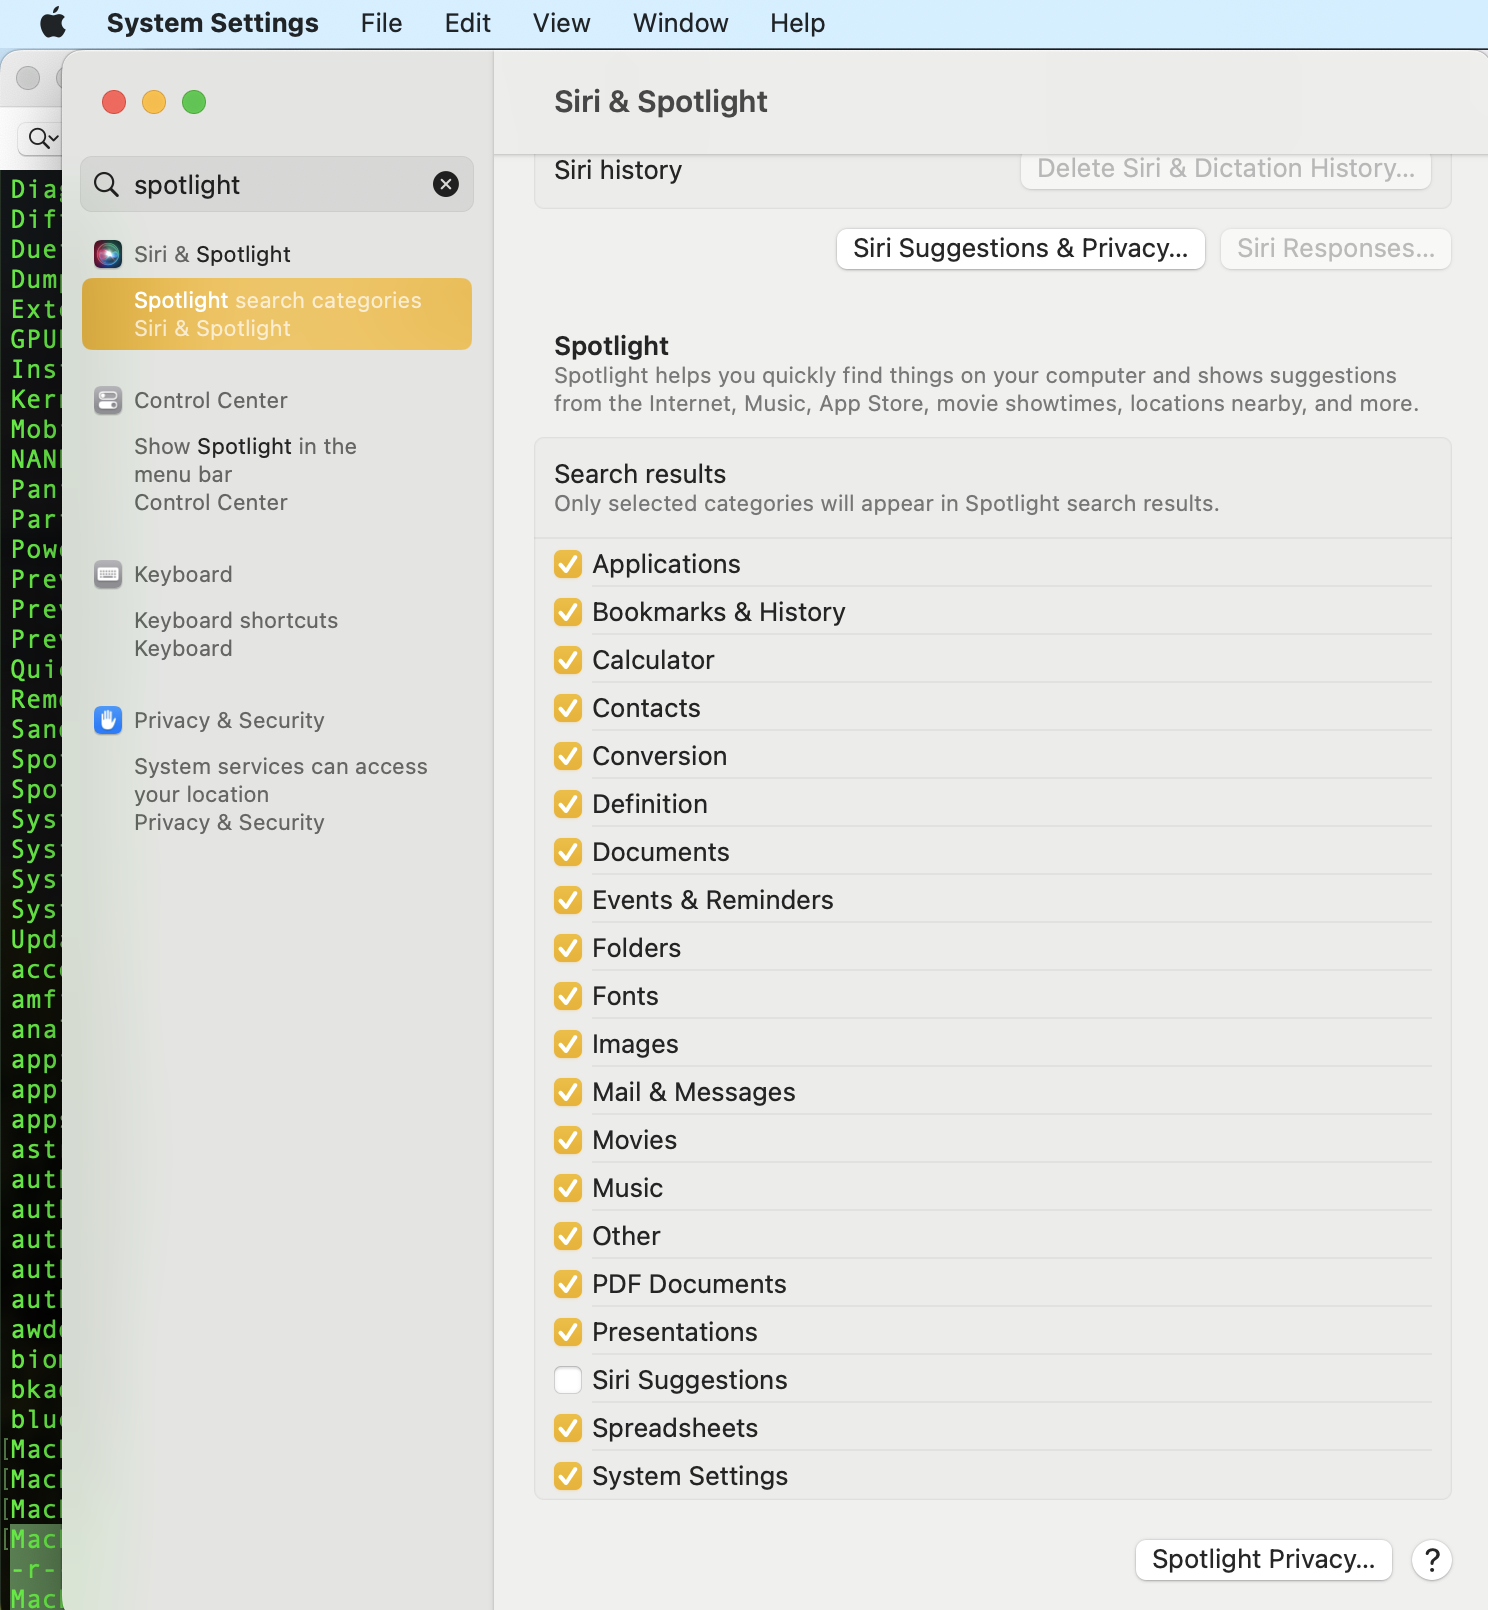Click the Search results heading
The height and width of the screenshot is (1610, 1488).
coord(640,474)
